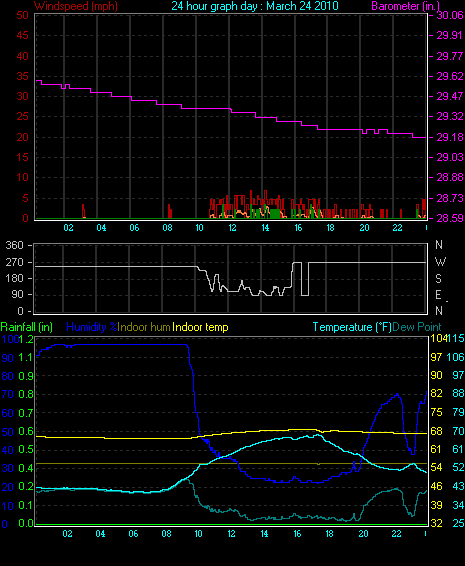This screenshot has width=465, height=566.
Task: Click the Rainfall (in) legend label
Action: [27, 327]
